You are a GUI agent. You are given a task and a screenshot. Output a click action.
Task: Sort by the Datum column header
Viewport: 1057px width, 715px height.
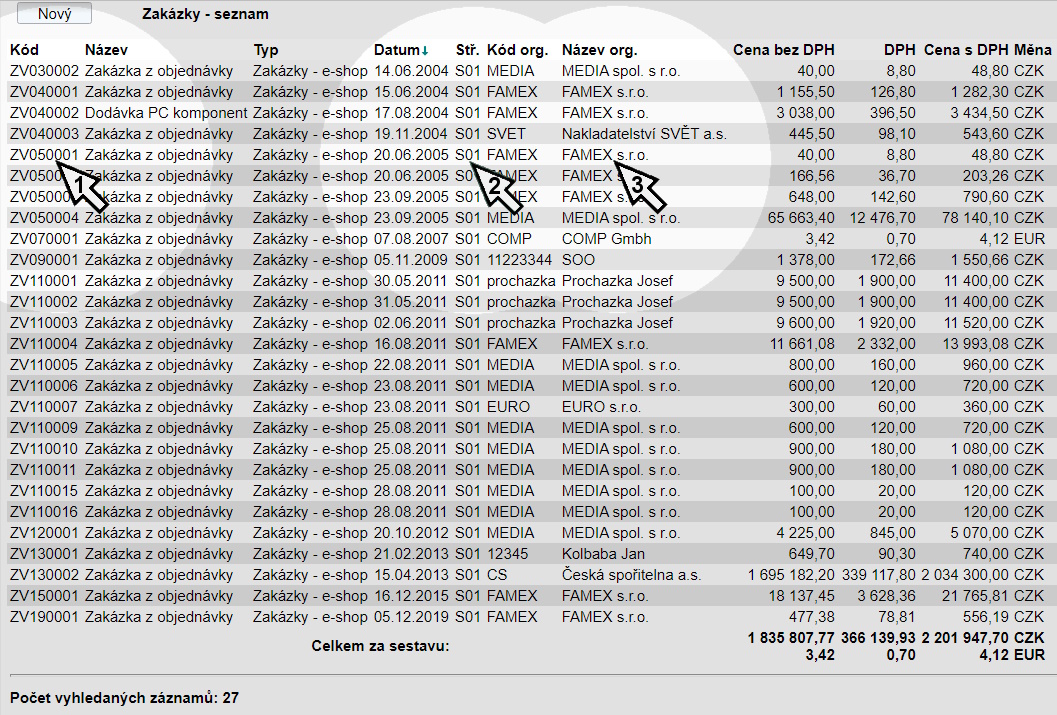pos(398,50)
